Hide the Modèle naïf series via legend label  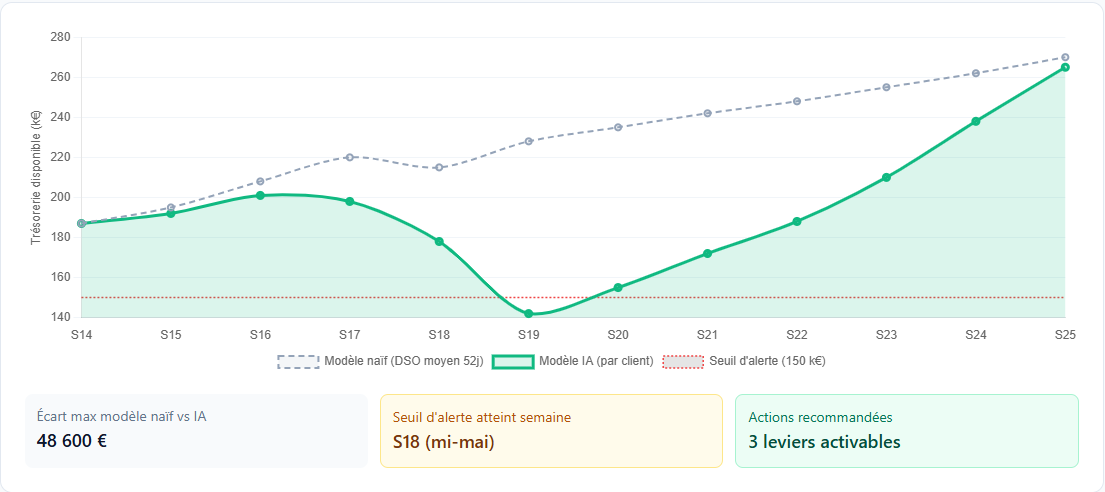pos(403,361)
